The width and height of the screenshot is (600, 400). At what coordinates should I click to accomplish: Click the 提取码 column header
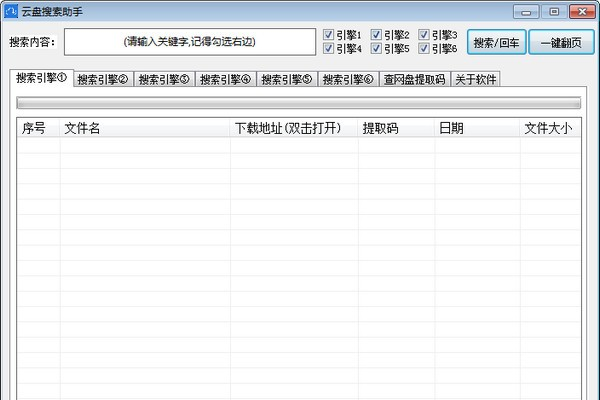(x=396, y=128)
